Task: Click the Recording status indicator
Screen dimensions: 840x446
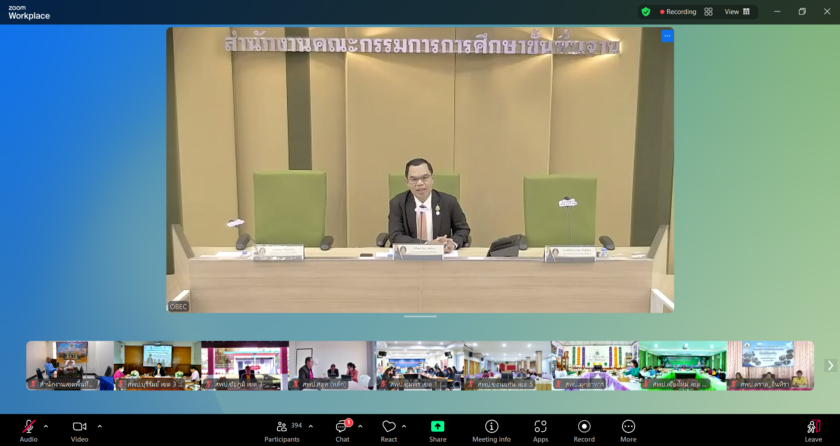Action: [678, 12]
